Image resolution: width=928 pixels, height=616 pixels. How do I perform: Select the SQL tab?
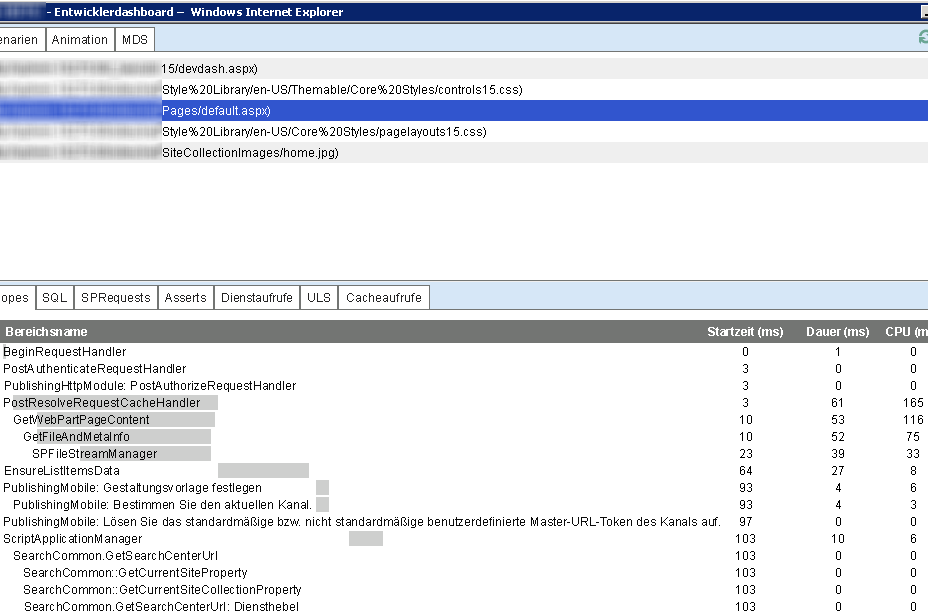54,297
